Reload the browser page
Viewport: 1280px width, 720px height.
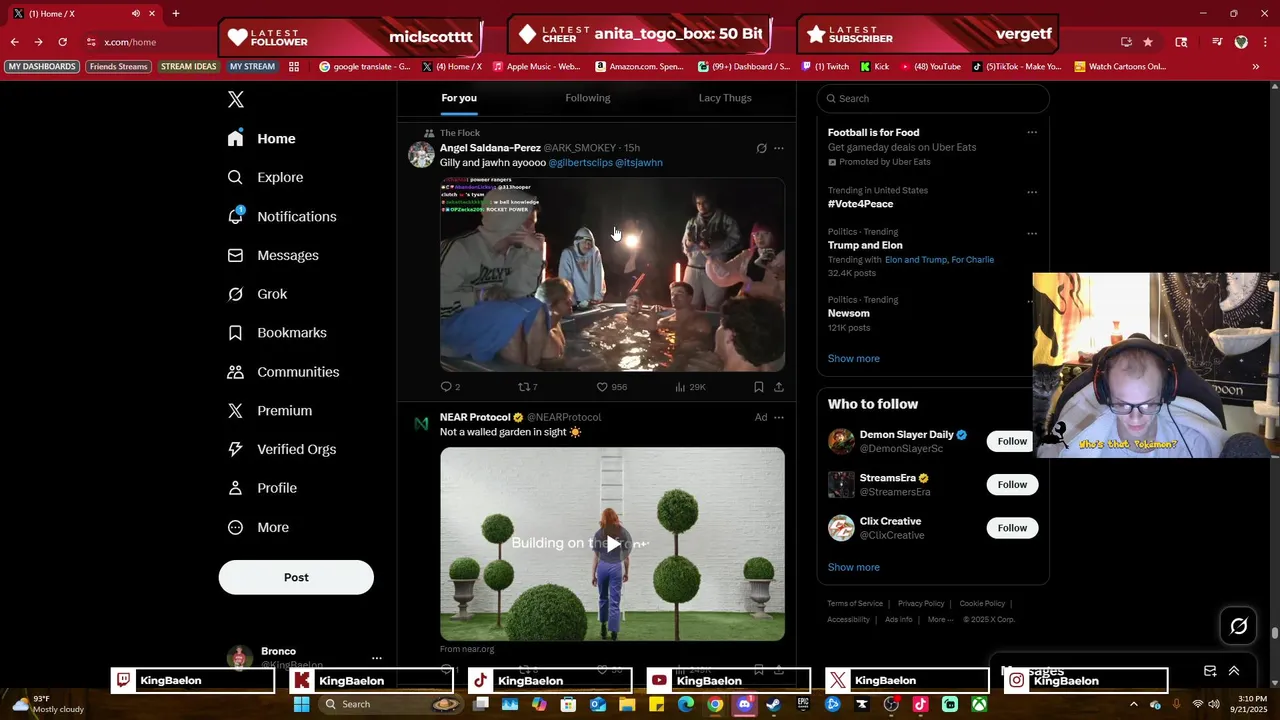[62, 42]
